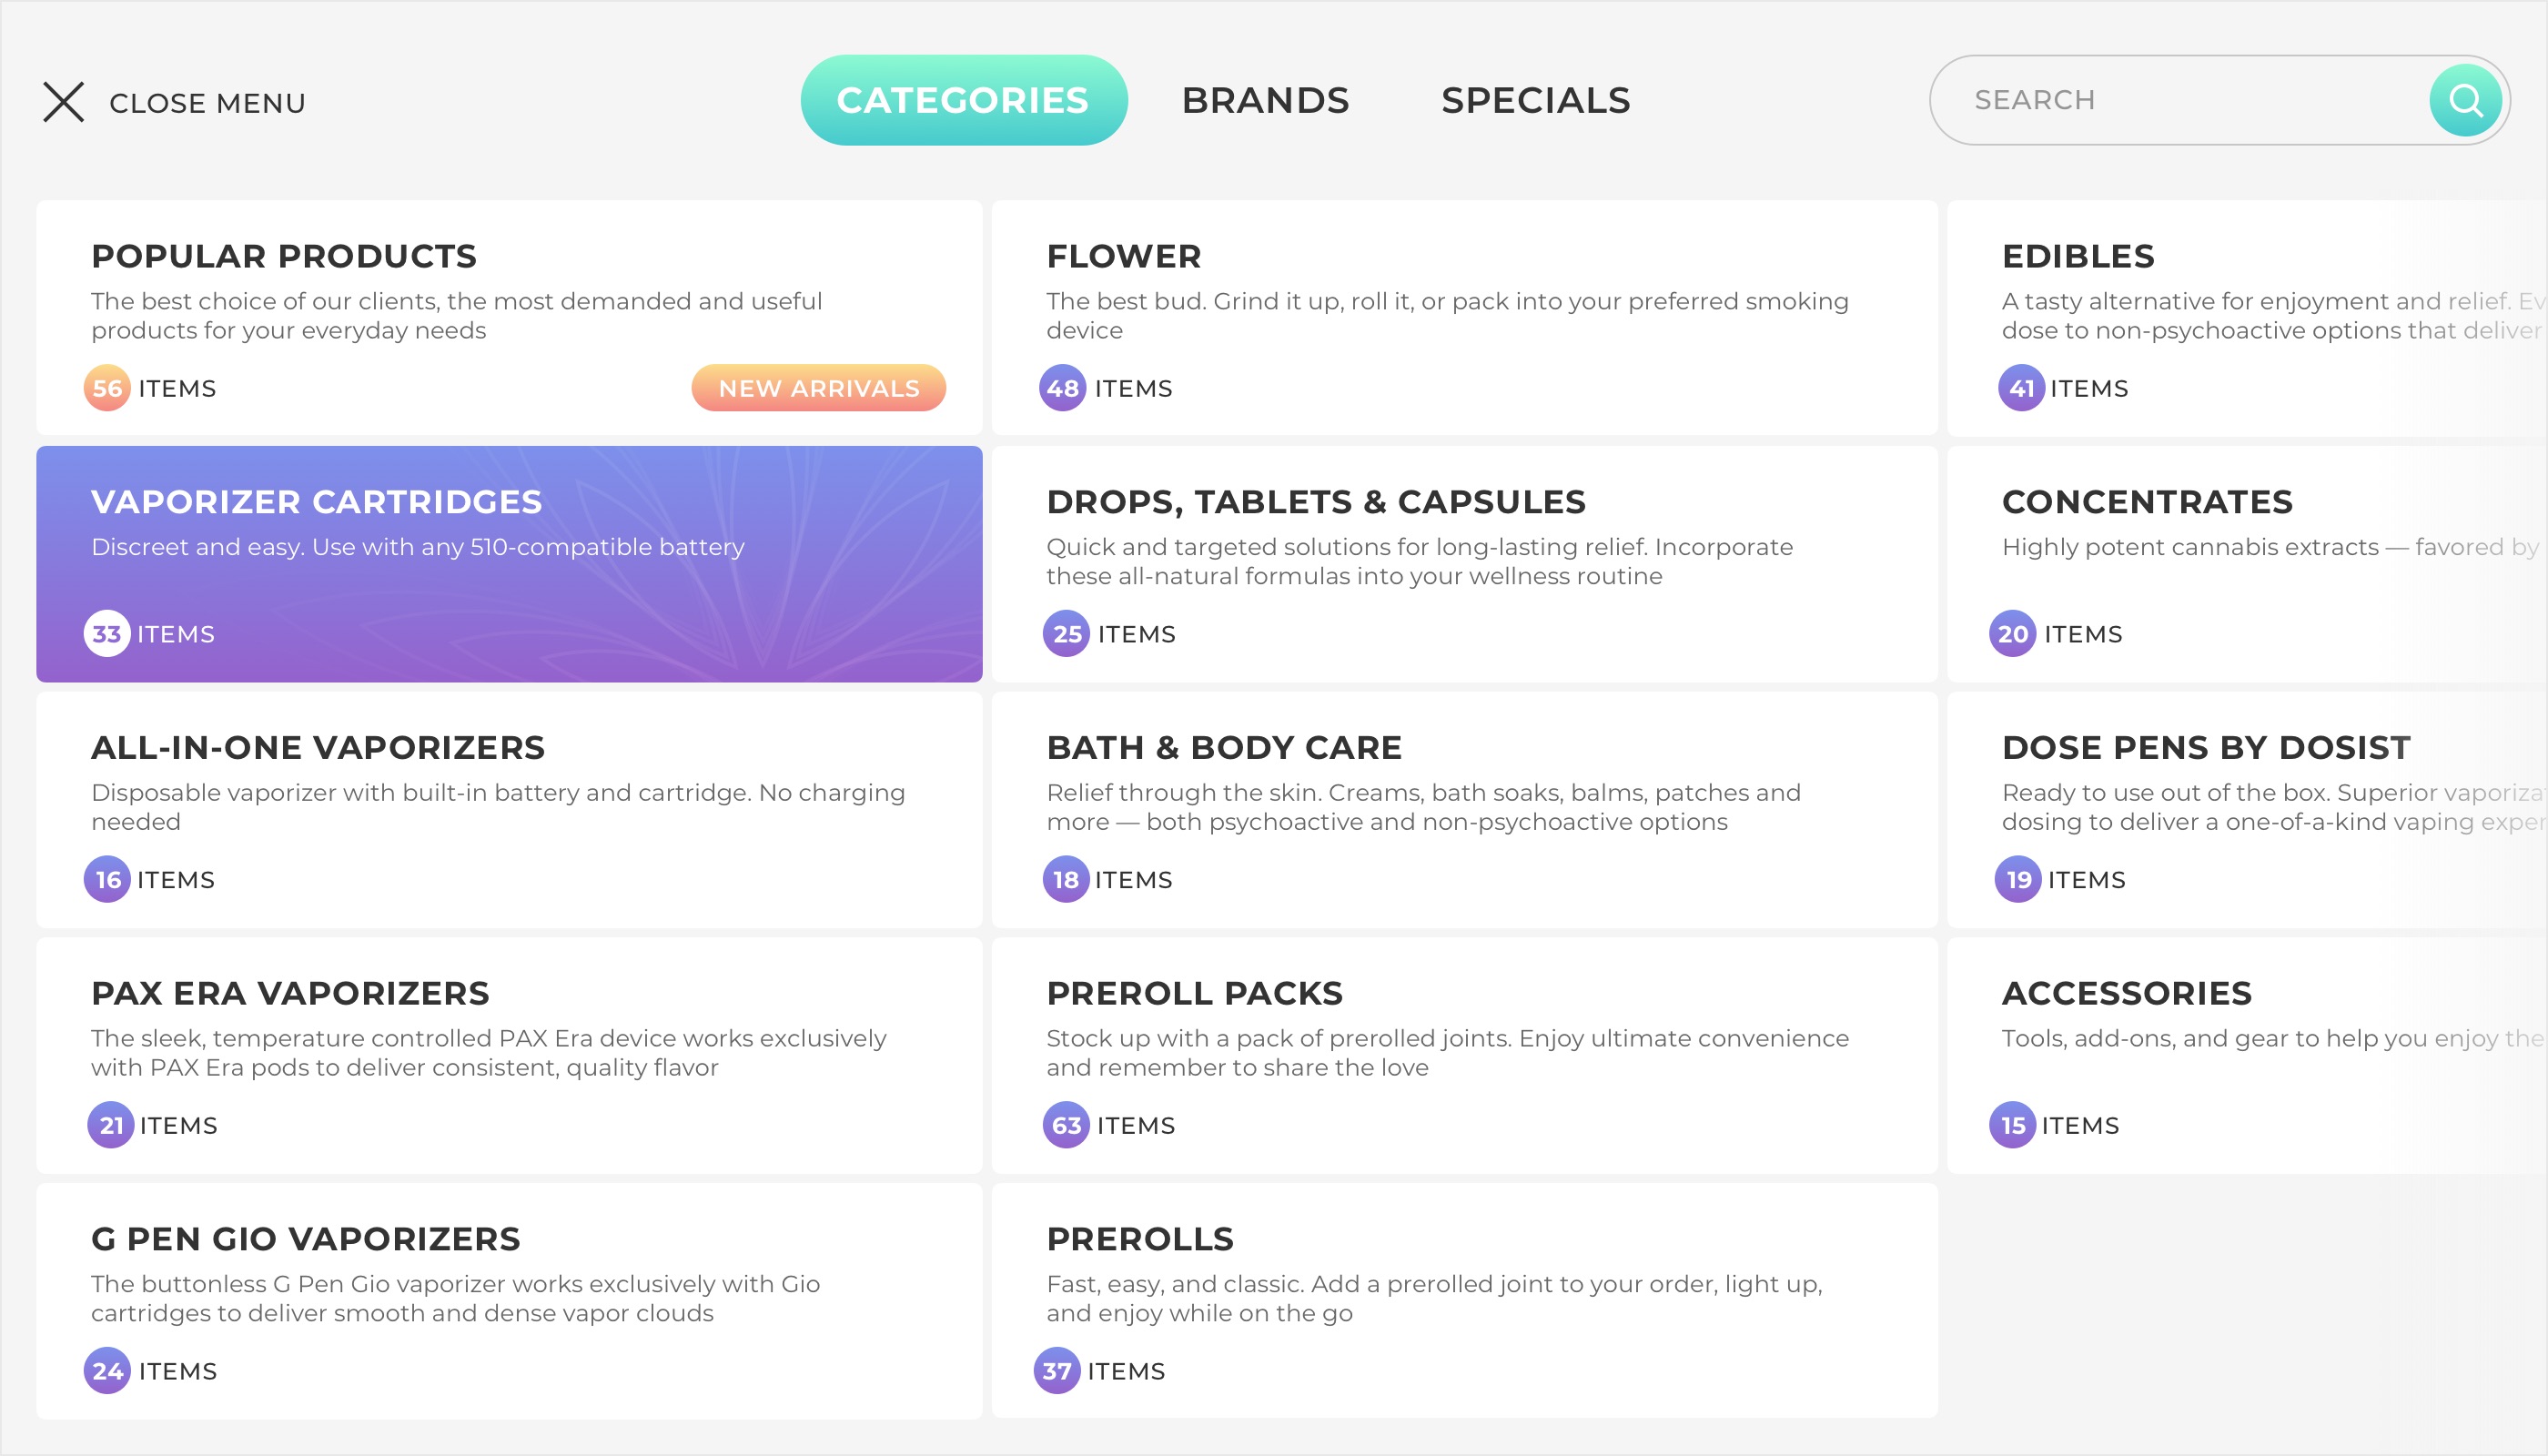2548x1456 pixels.
Task: Select the PAX Era Vaporizers category card
Action: click(509, 1055)
